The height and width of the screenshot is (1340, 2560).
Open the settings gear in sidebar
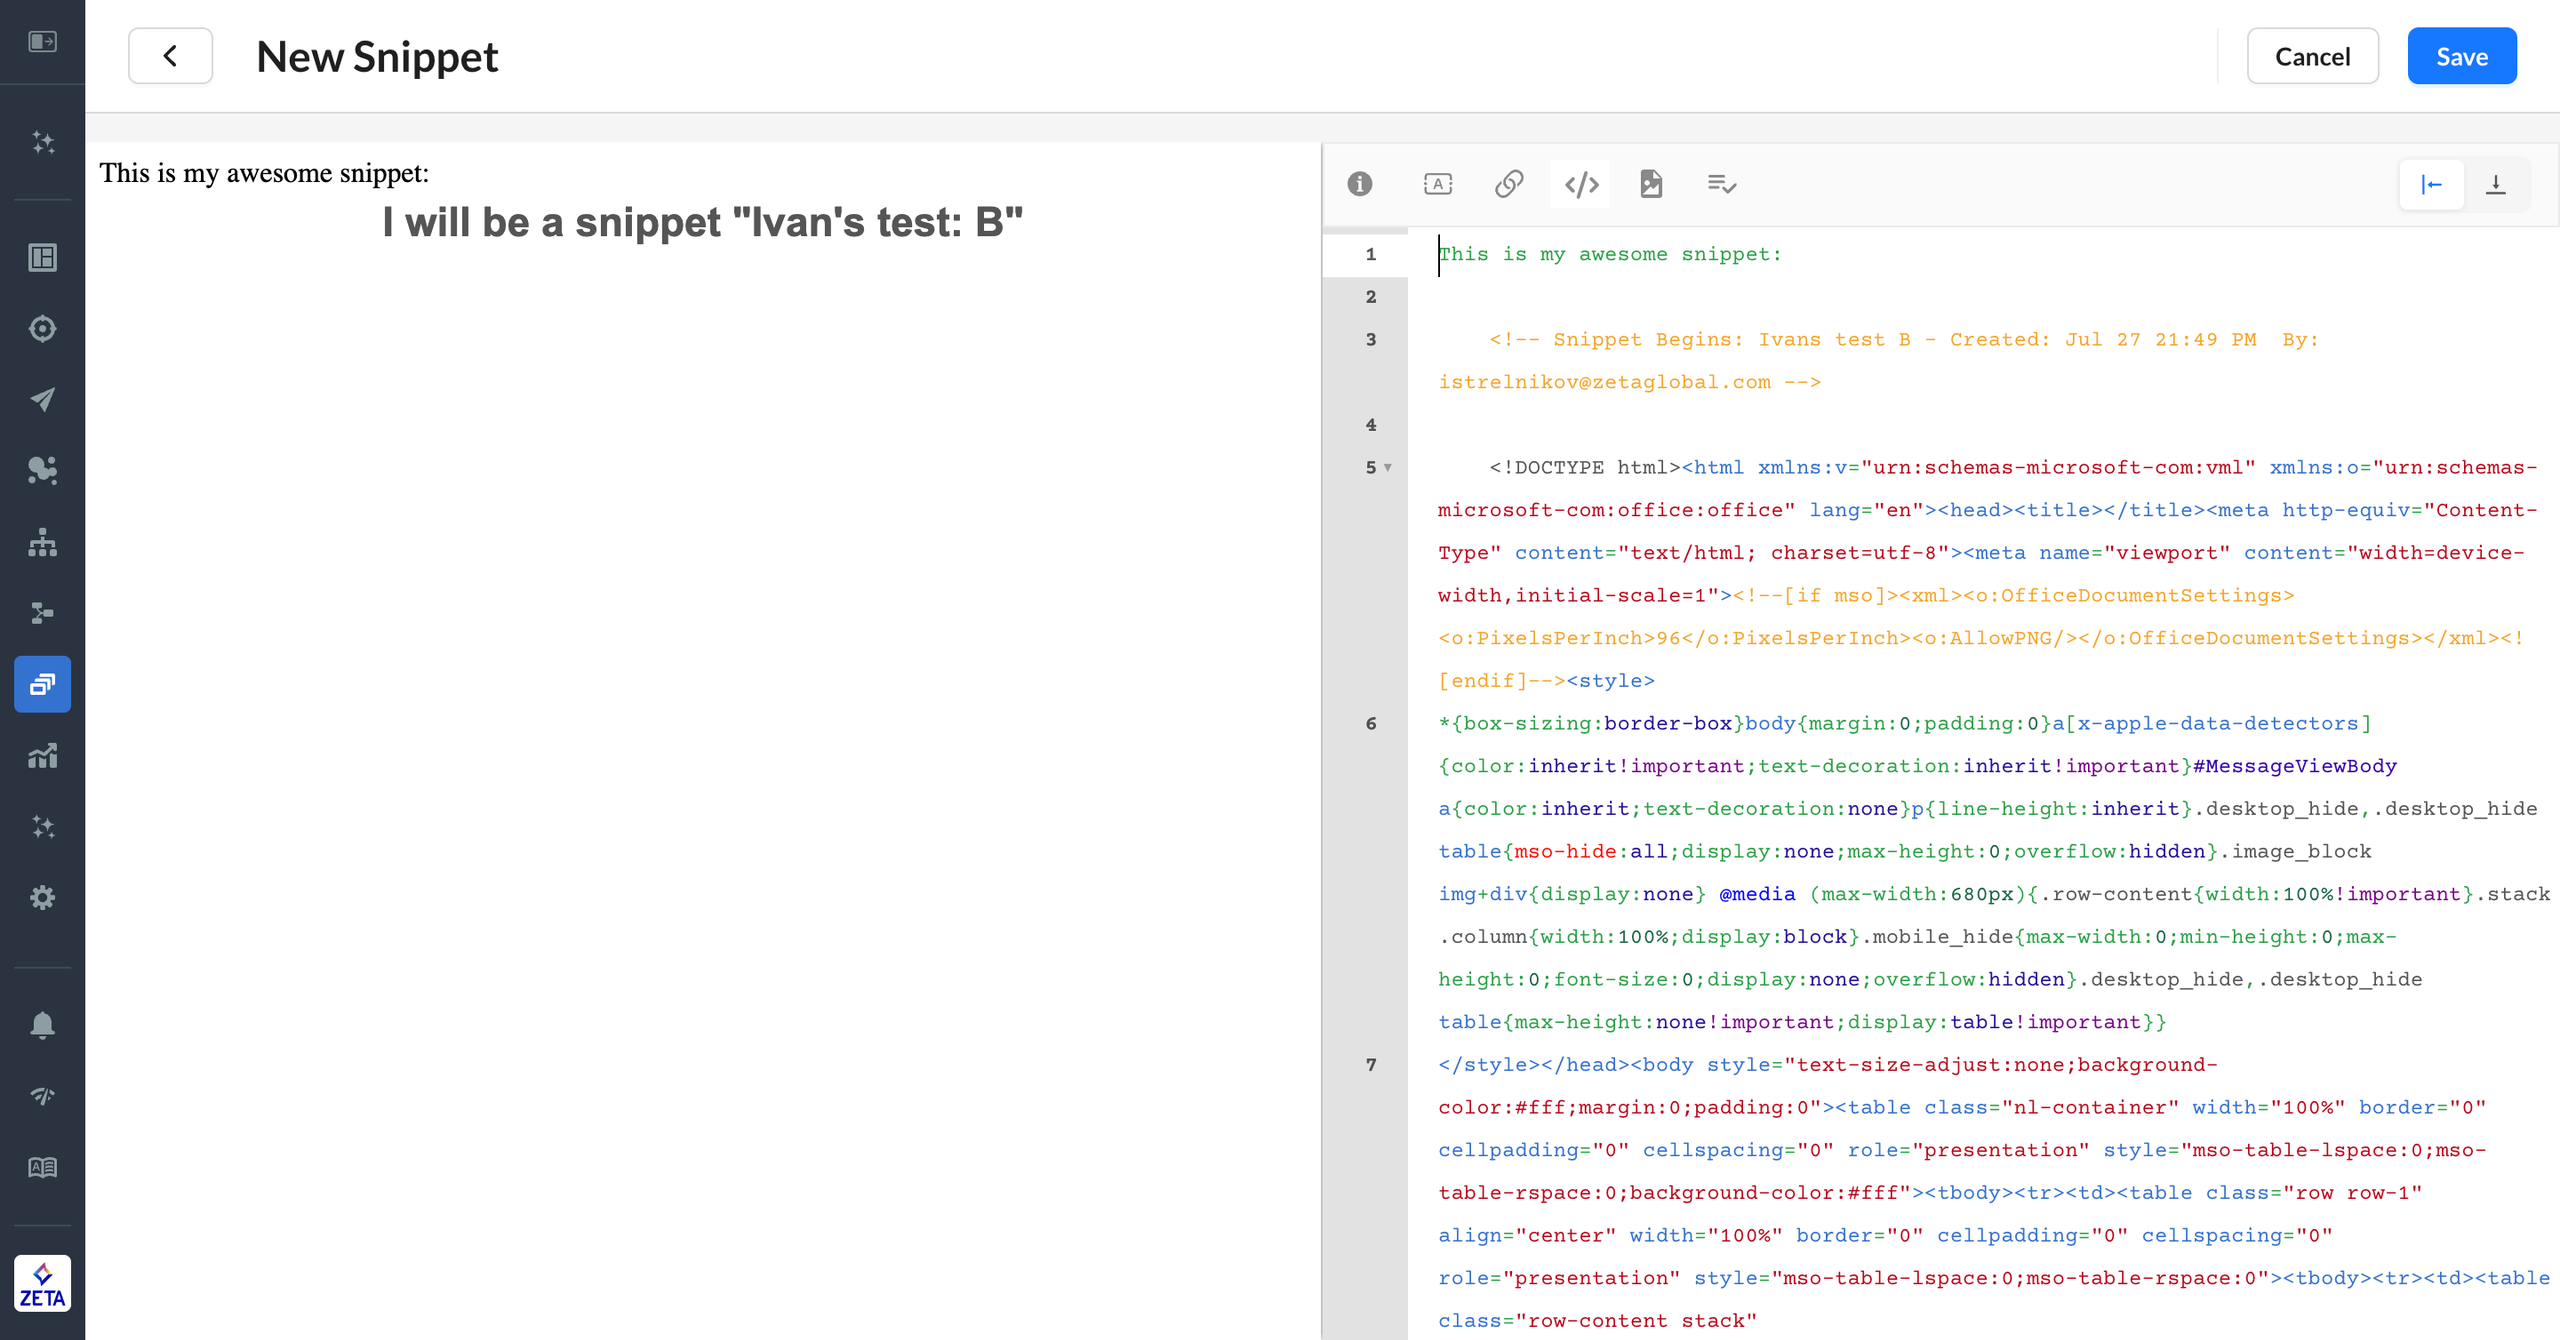[42, 897]
